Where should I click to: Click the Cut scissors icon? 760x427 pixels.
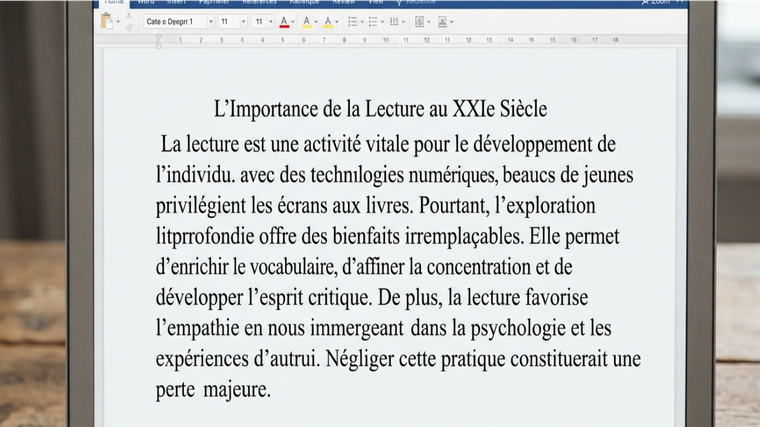128,16
